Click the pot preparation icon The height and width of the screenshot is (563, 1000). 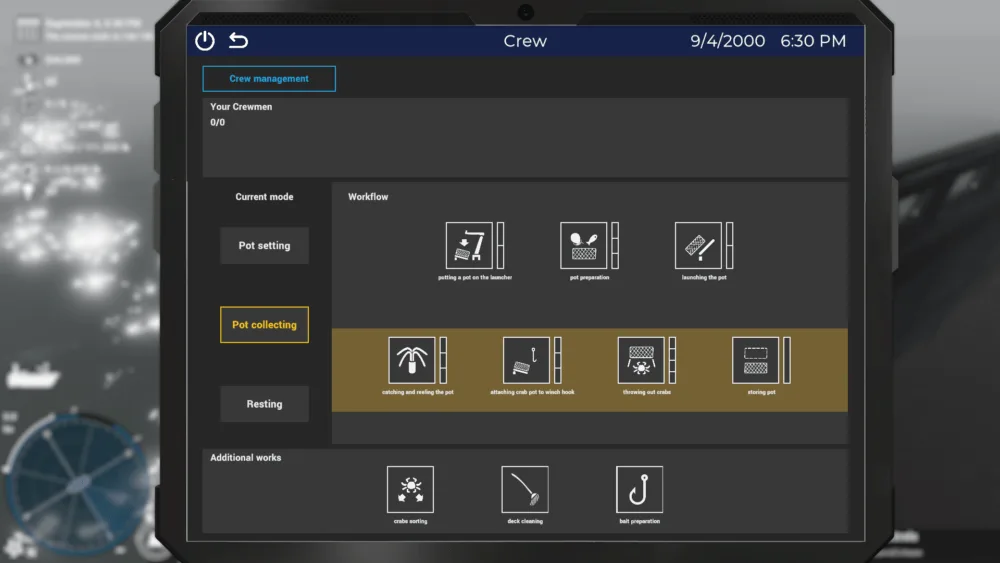point(584,245)
